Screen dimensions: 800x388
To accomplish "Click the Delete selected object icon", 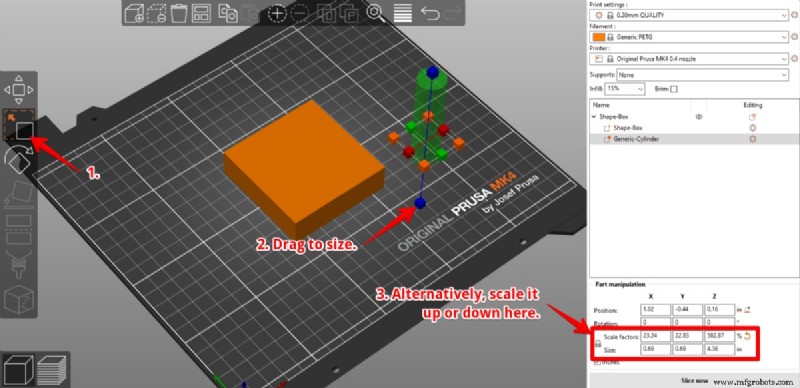I will [x=157, y=13].
